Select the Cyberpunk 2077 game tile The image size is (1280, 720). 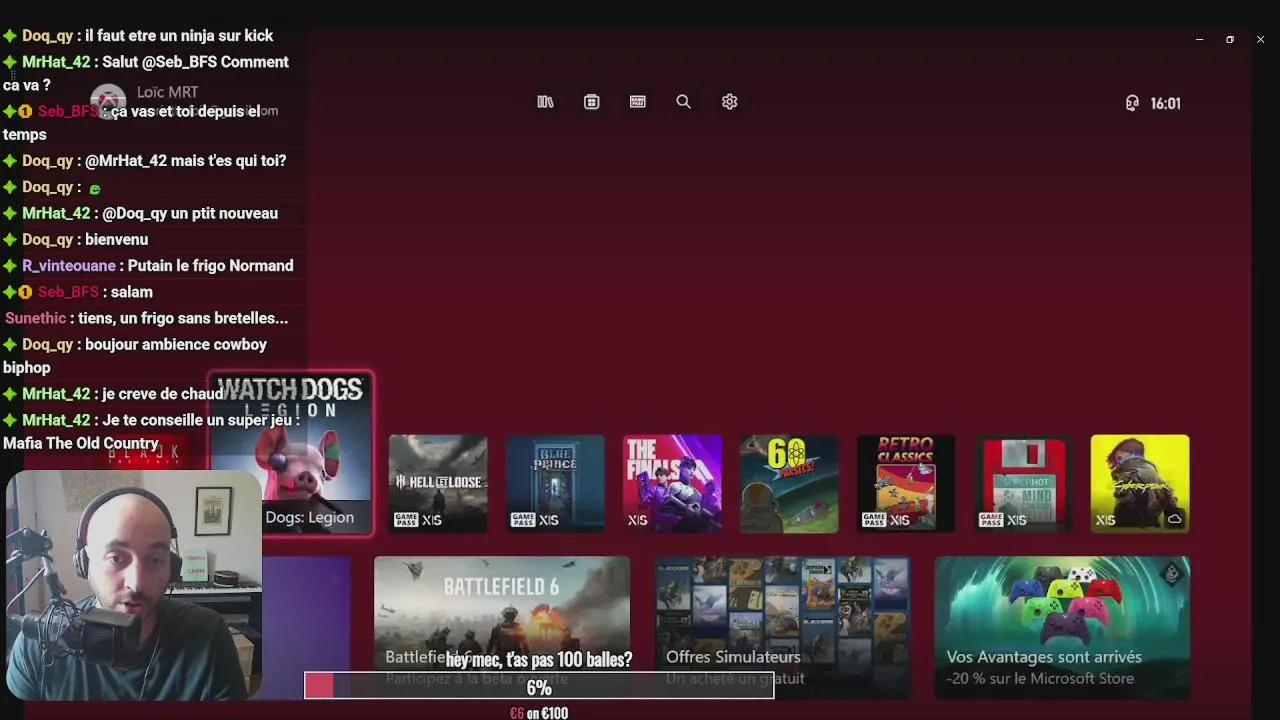click(1140, 483)
